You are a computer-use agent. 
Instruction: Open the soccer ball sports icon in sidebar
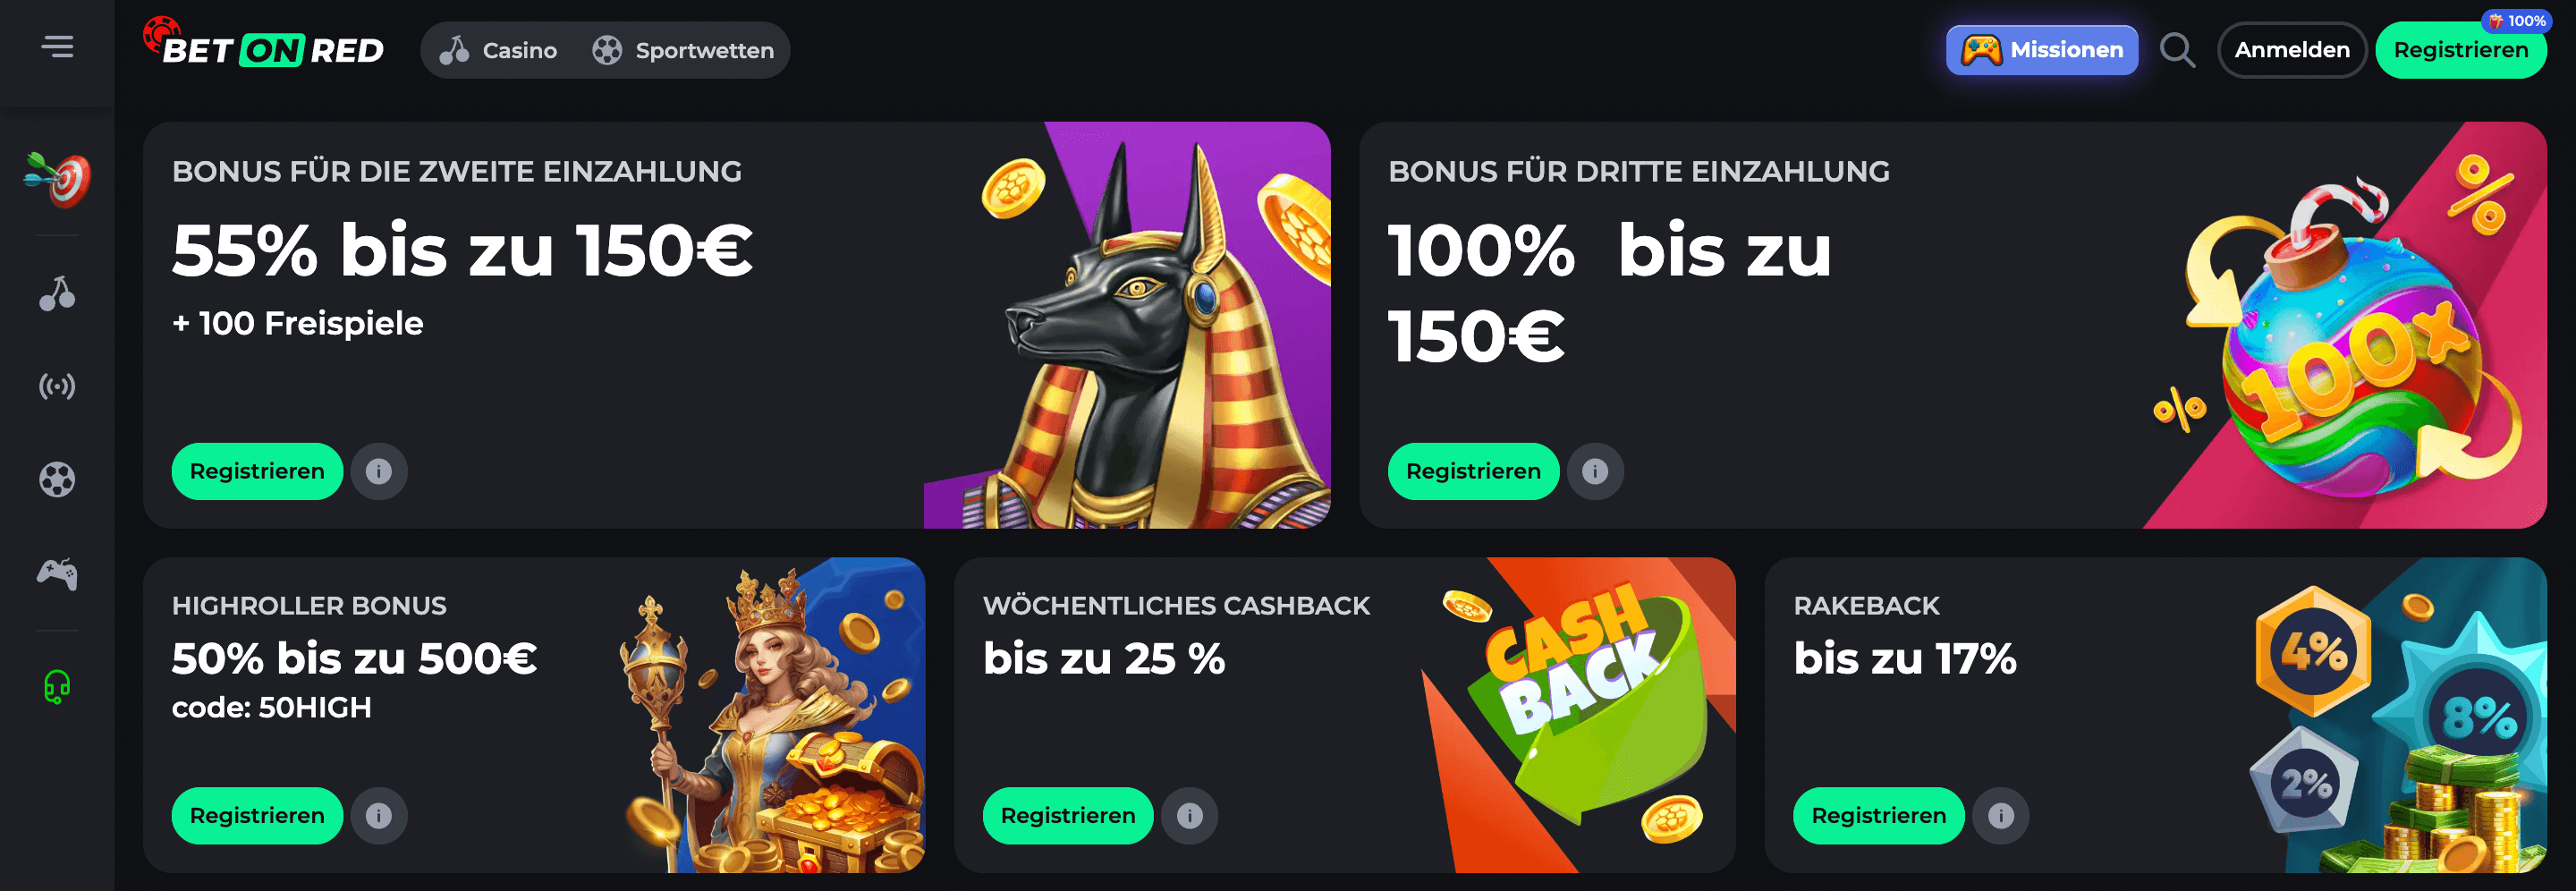57,480
